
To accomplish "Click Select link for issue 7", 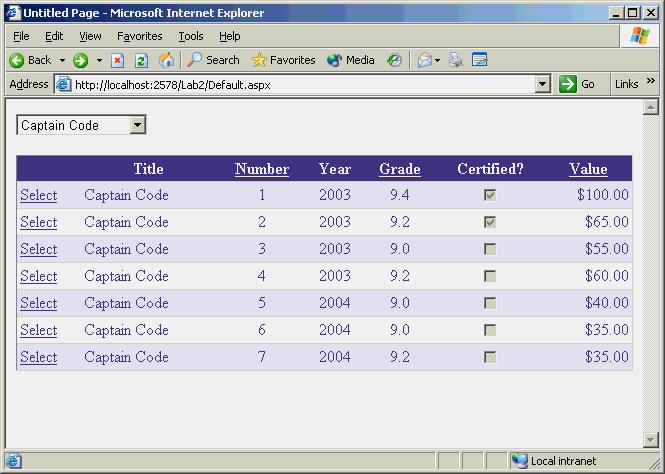I will [x=39, y=357].
